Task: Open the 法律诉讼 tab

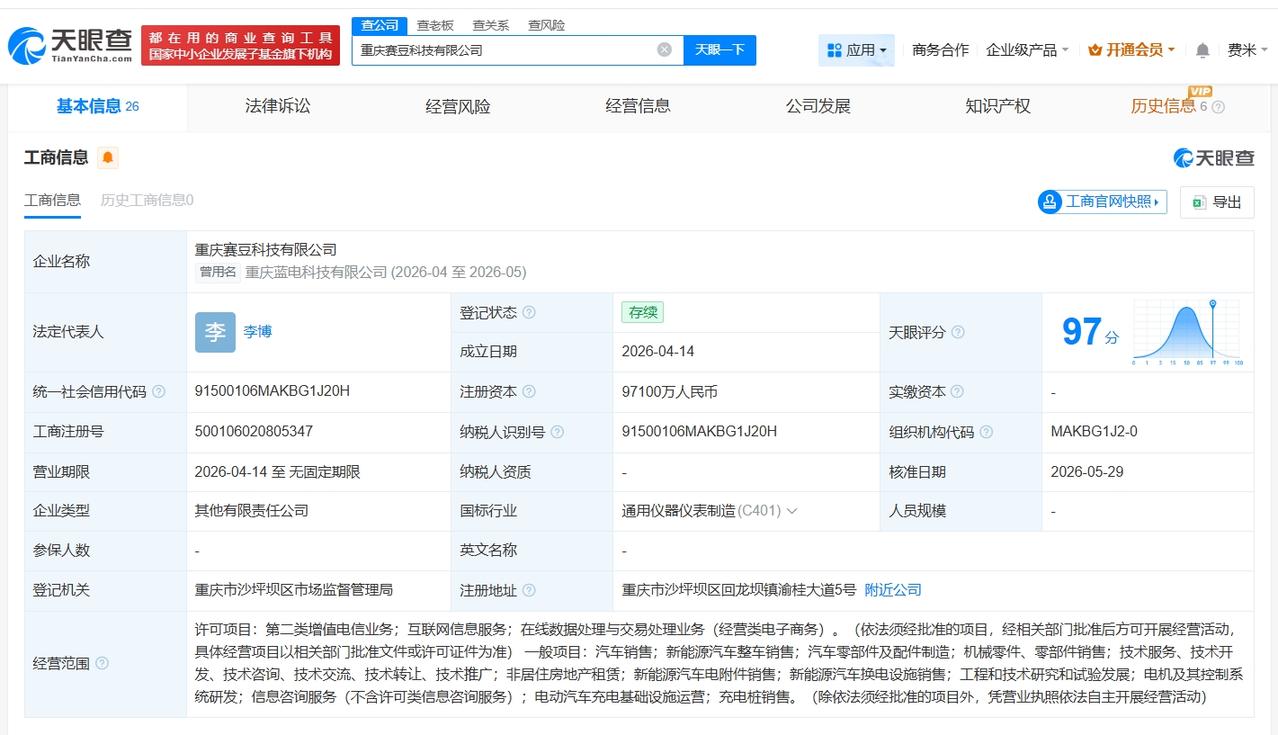Action: [x=278, y=106]
